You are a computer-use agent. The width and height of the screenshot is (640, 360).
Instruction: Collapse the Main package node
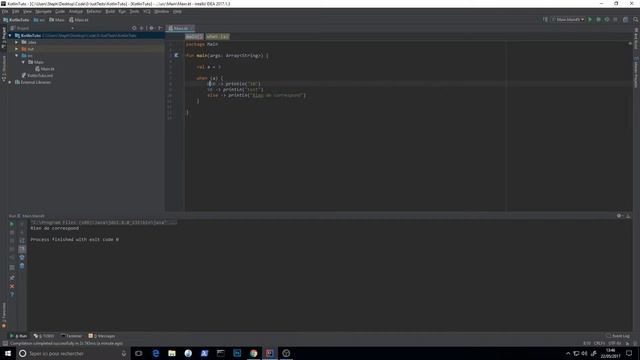pyautogui.click(x=23, y=62)
